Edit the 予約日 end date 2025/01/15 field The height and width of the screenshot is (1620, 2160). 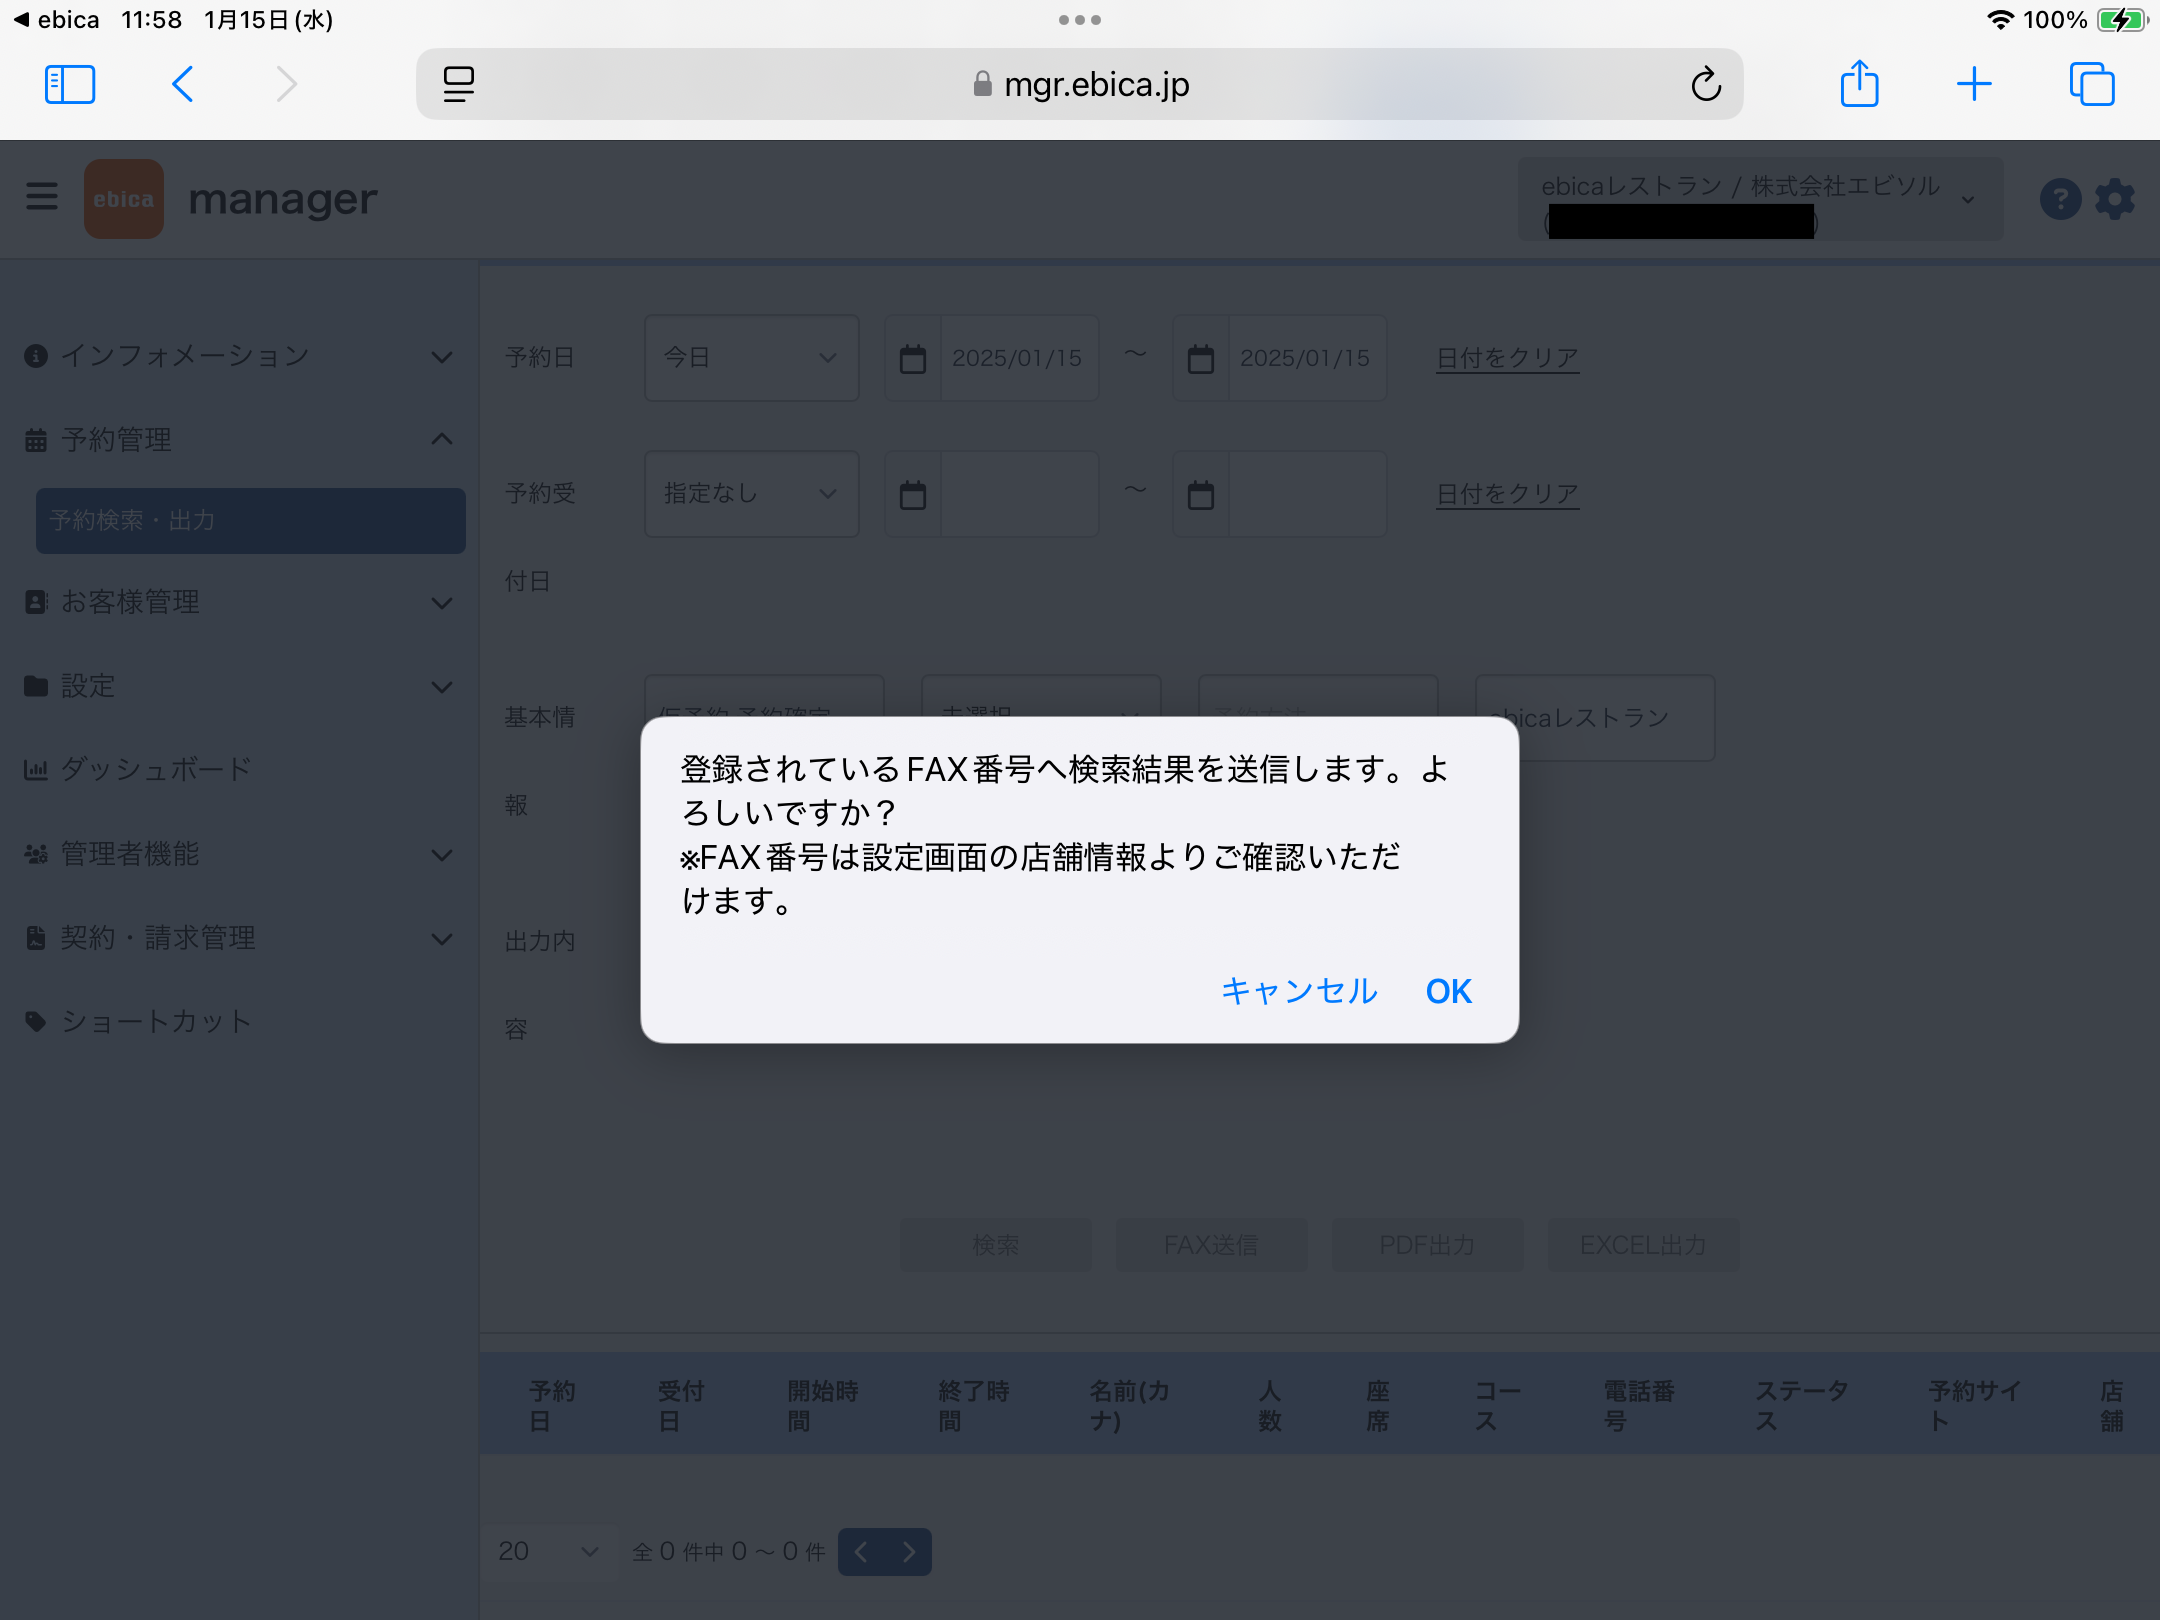[x=1306, y=358]
